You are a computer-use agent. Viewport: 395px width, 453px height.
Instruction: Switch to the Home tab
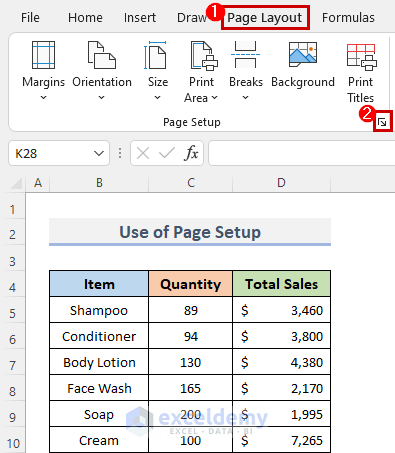85,17
